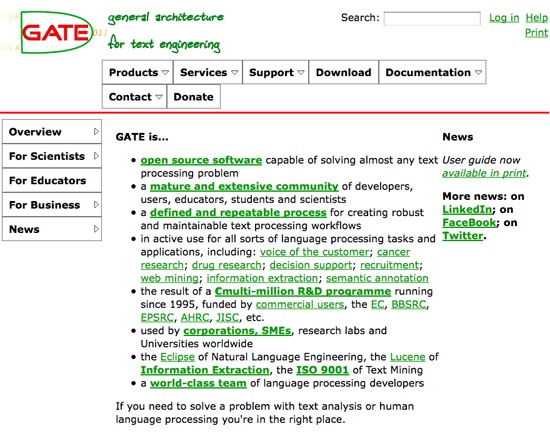Screen dimensions: 550x440
Task: Expand the Contact dropdown arrow
Action: 159,97
